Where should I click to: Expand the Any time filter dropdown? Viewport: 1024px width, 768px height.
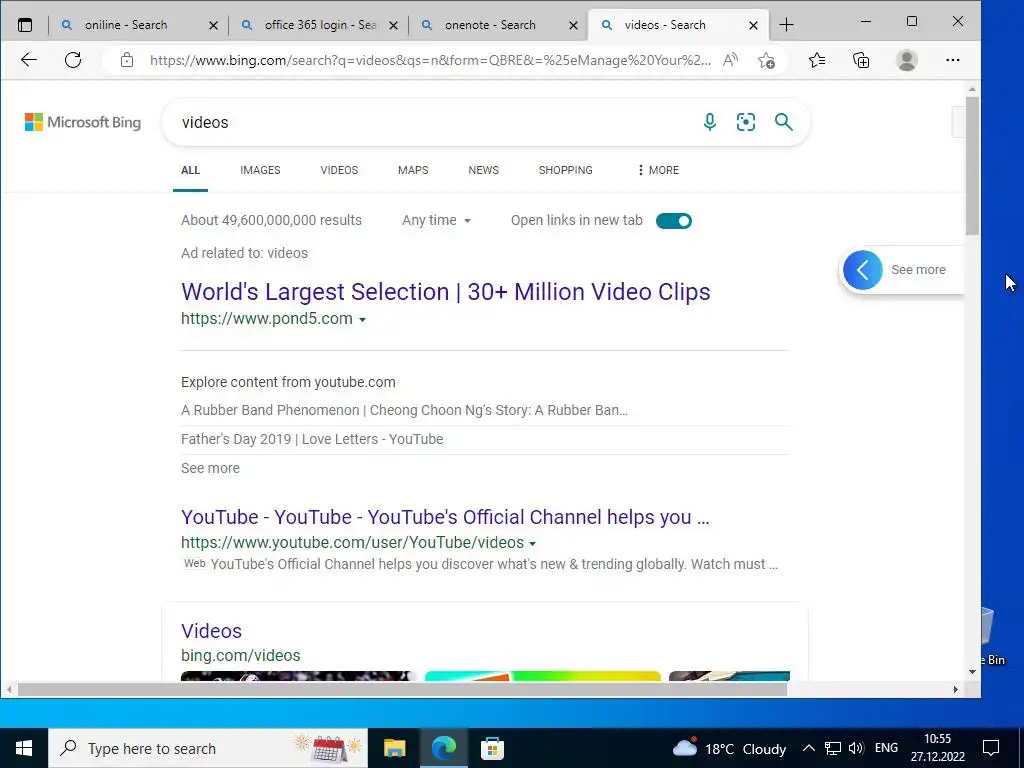[436, 221]
